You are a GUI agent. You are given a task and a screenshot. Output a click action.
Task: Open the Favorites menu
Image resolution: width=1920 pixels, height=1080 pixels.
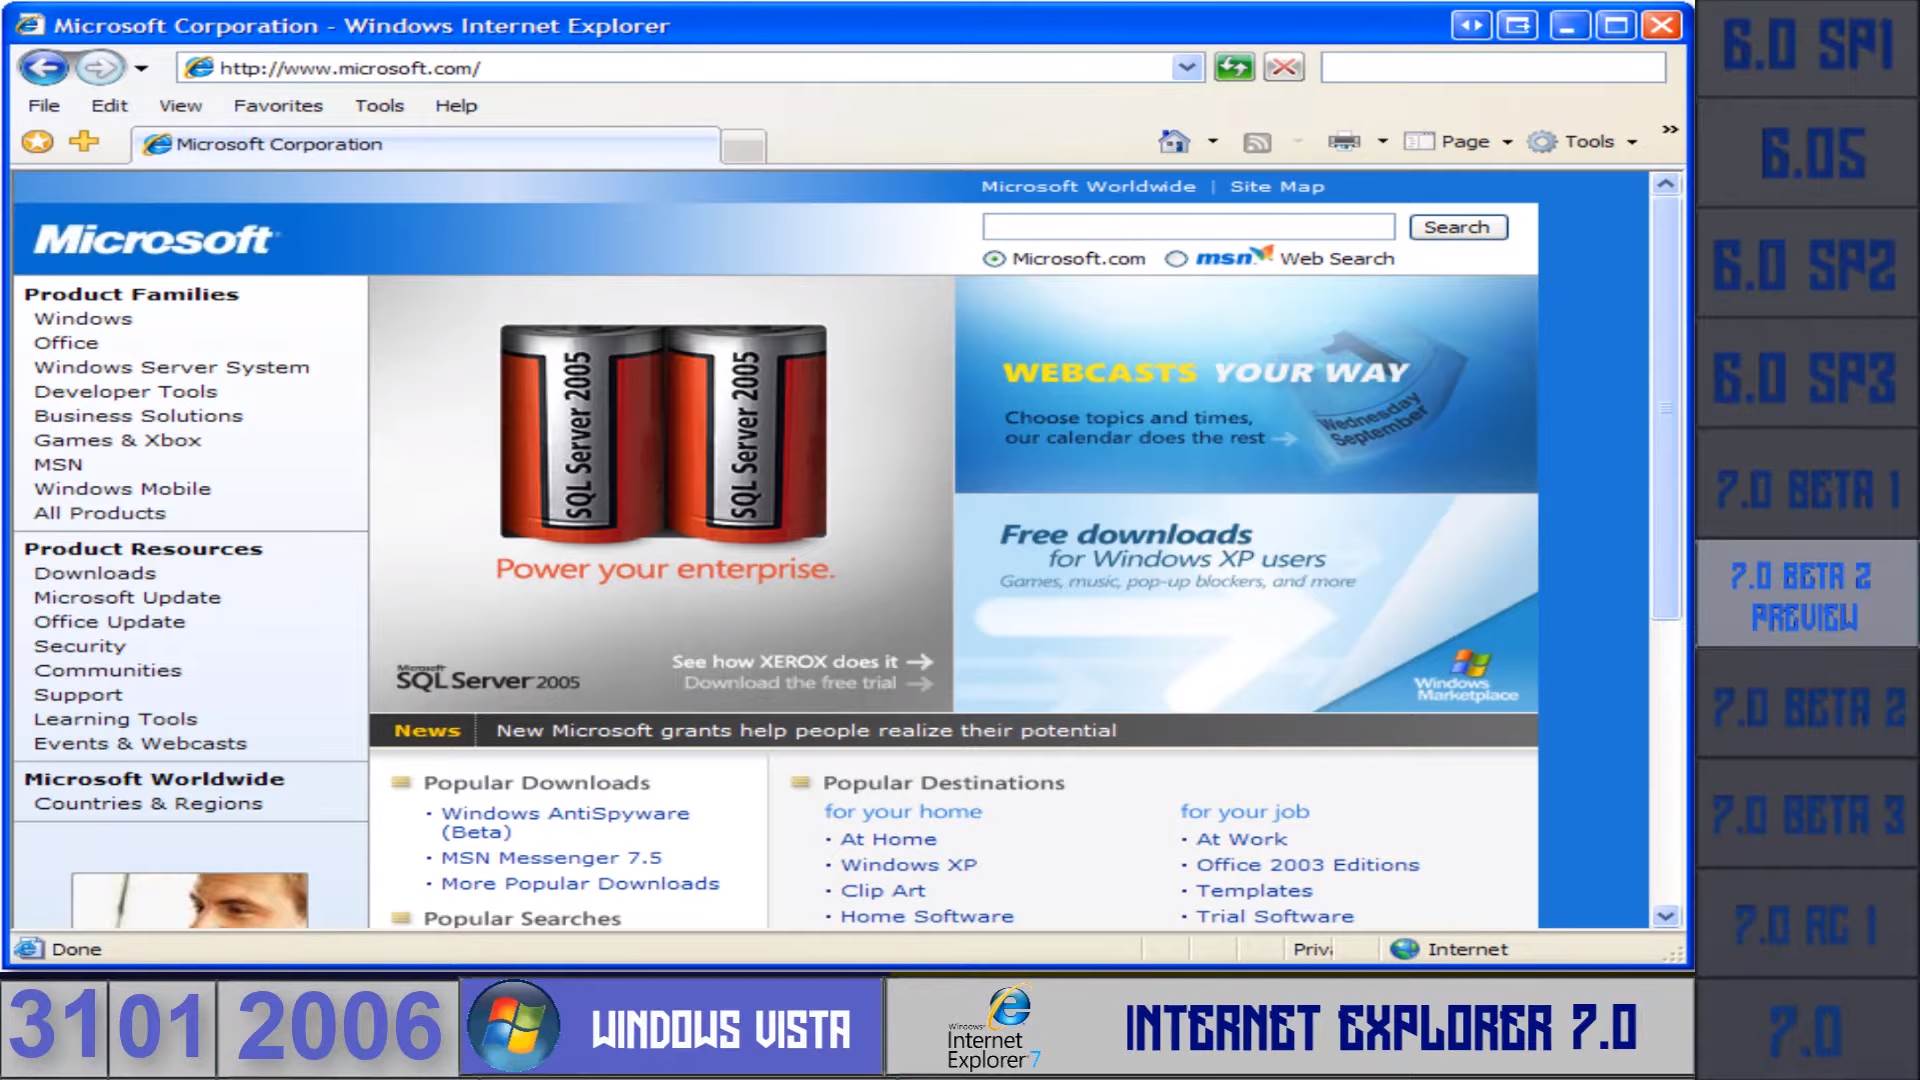[x=277, y=105]
